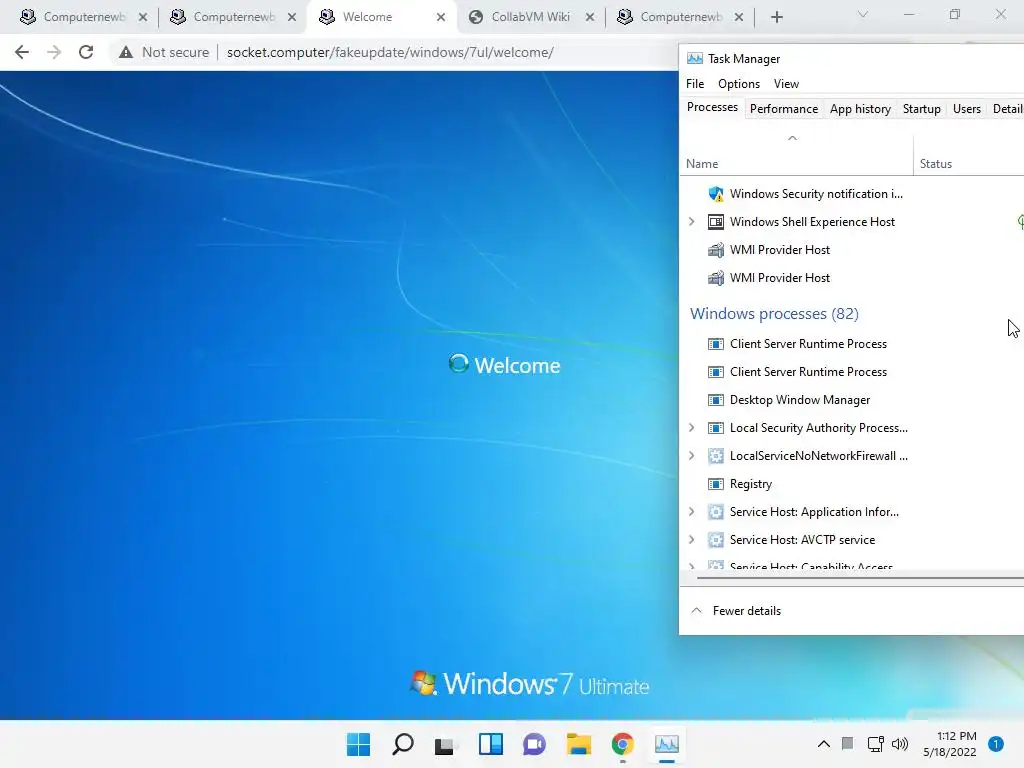The image size is (1024, 768).
Task: Expand LocalServiceNoNetworkFirewall row
Action: [x=692, y=456]
